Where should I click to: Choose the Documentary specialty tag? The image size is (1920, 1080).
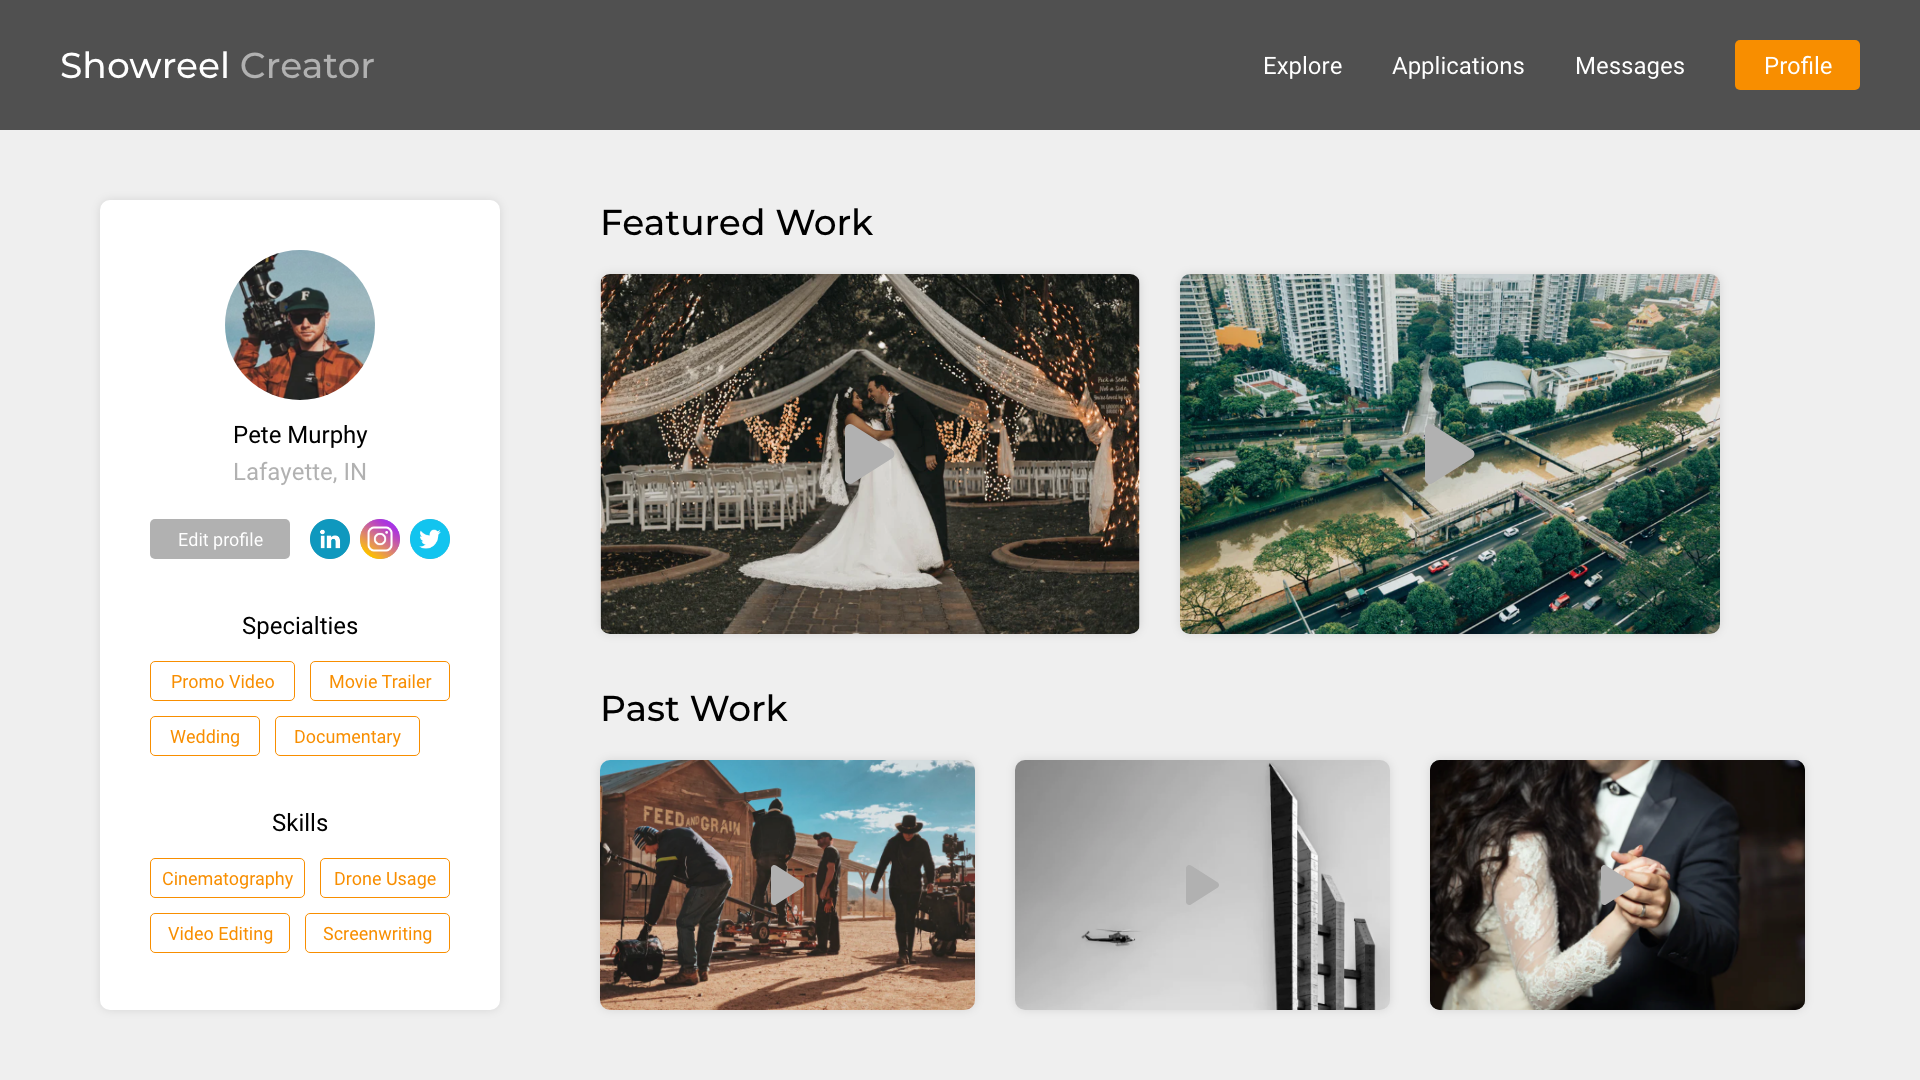click(347, 736)
